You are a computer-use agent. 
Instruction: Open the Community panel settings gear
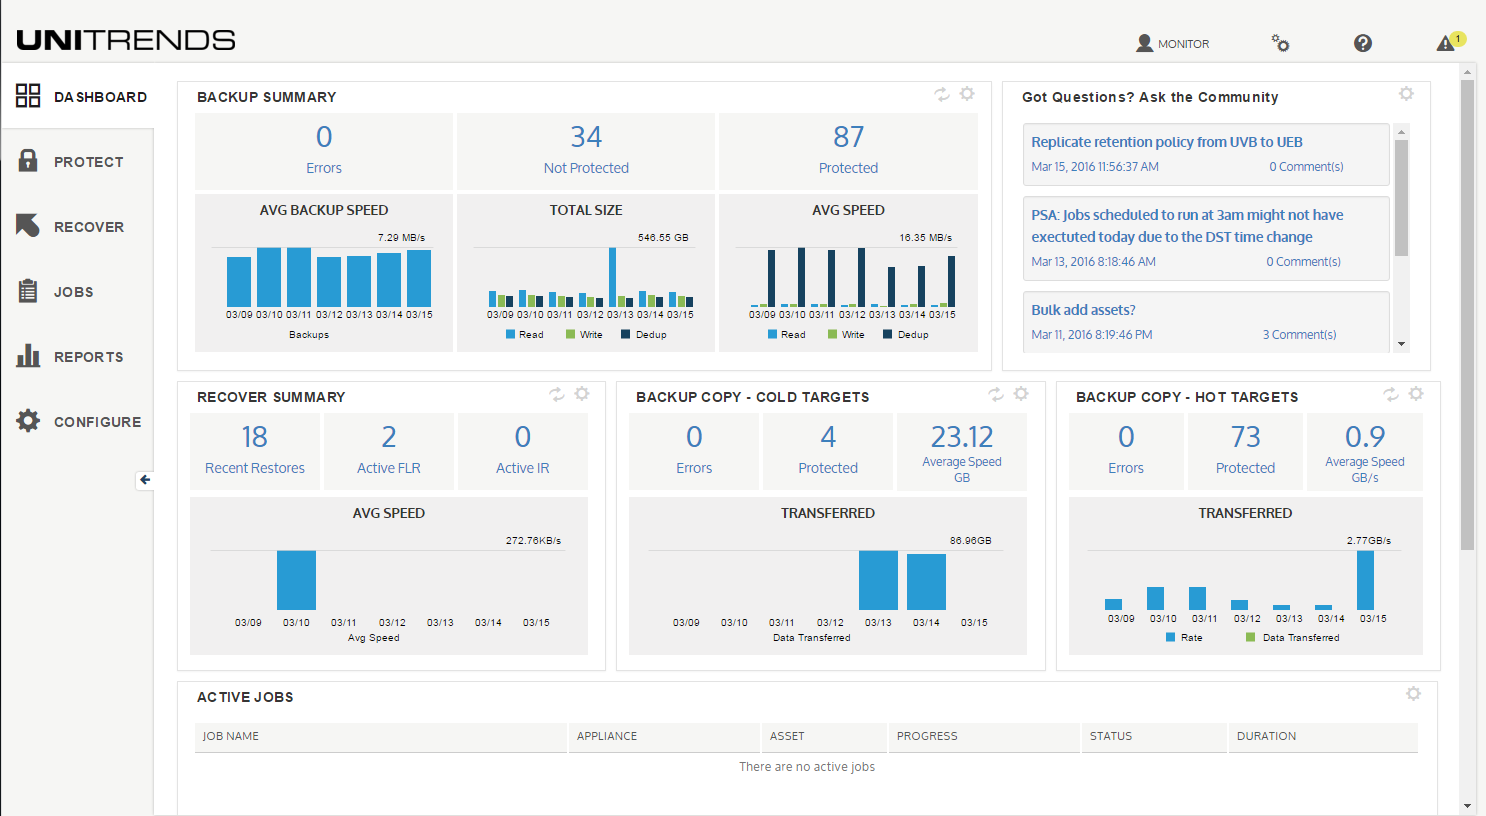pos(1406,94)
